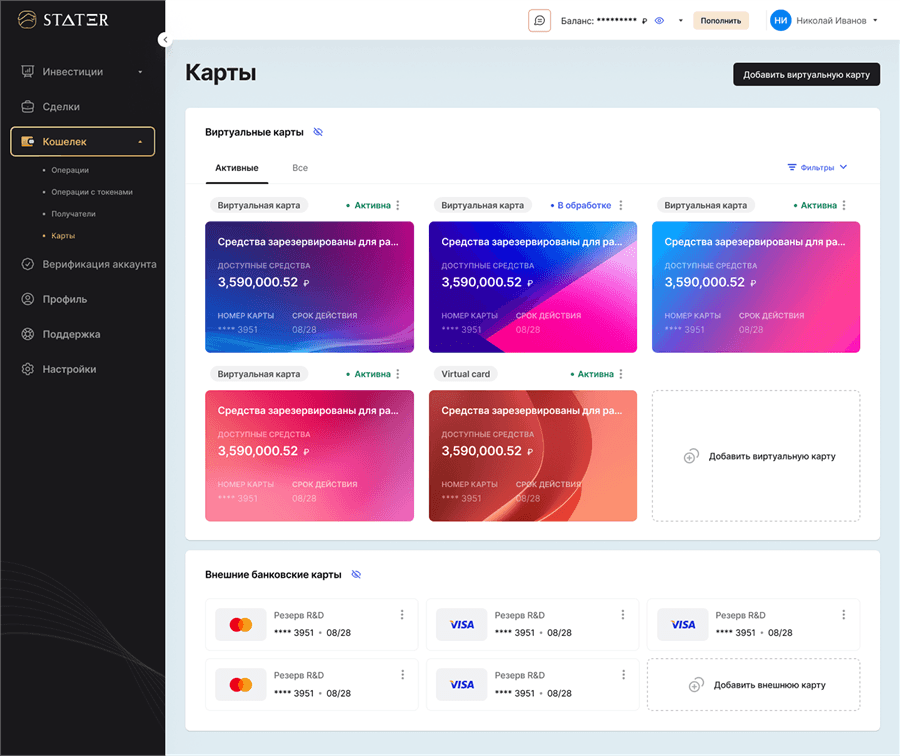
Task: Open options of top-middle Visa bank card
Action: (x=623, y=615)
